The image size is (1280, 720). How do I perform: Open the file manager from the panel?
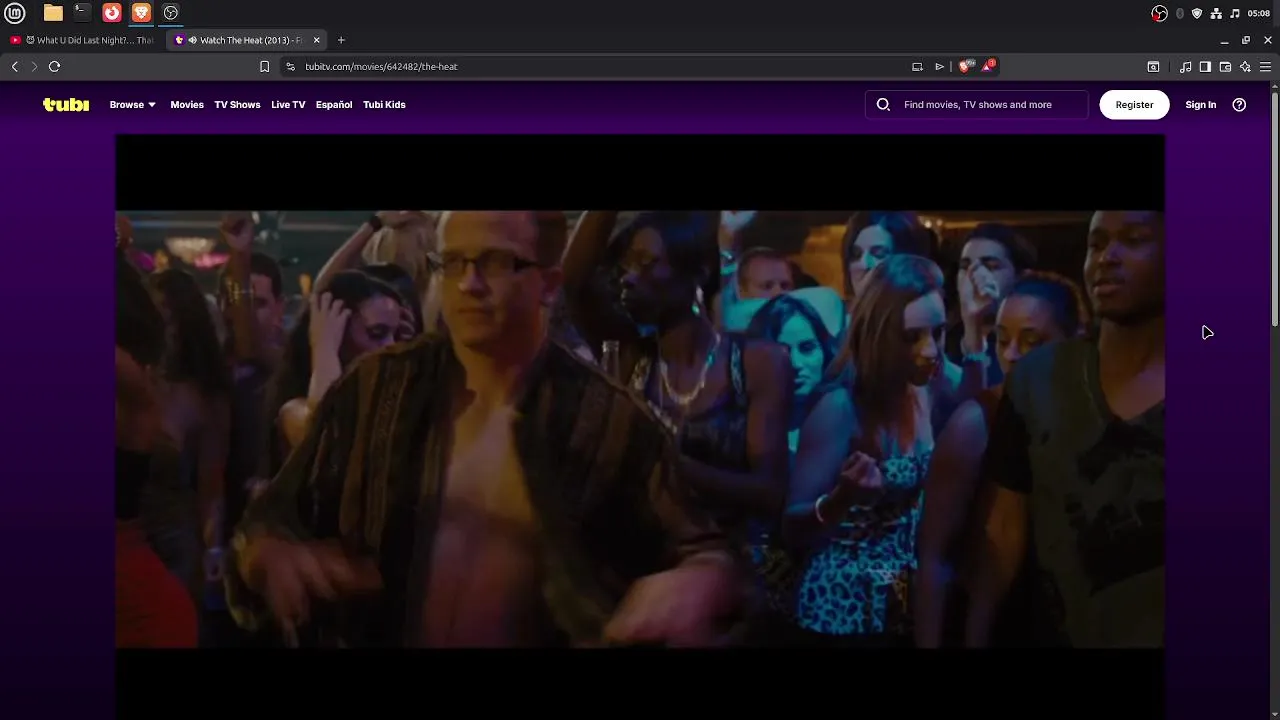[53, 13]
